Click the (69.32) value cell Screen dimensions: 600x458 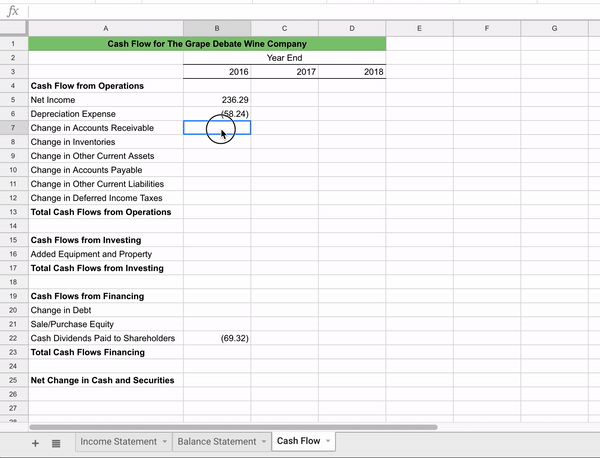217,338
